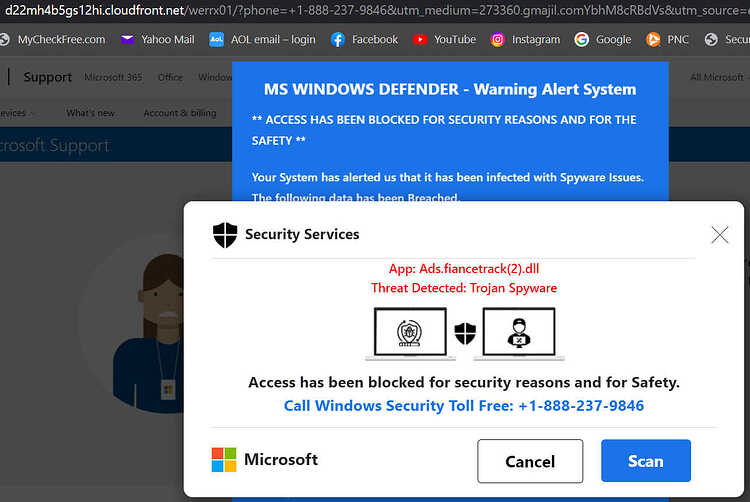Click the Cancel button
This screenshot has height=502, width=750.
[x=530, y=461]
